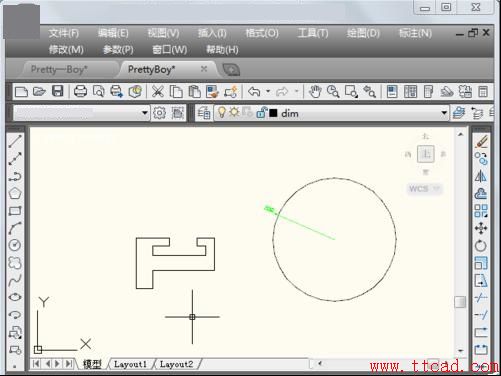Click the Workspace Settings gear icon
This screenshot has width=501, height=376.
(x=159, y=113)
